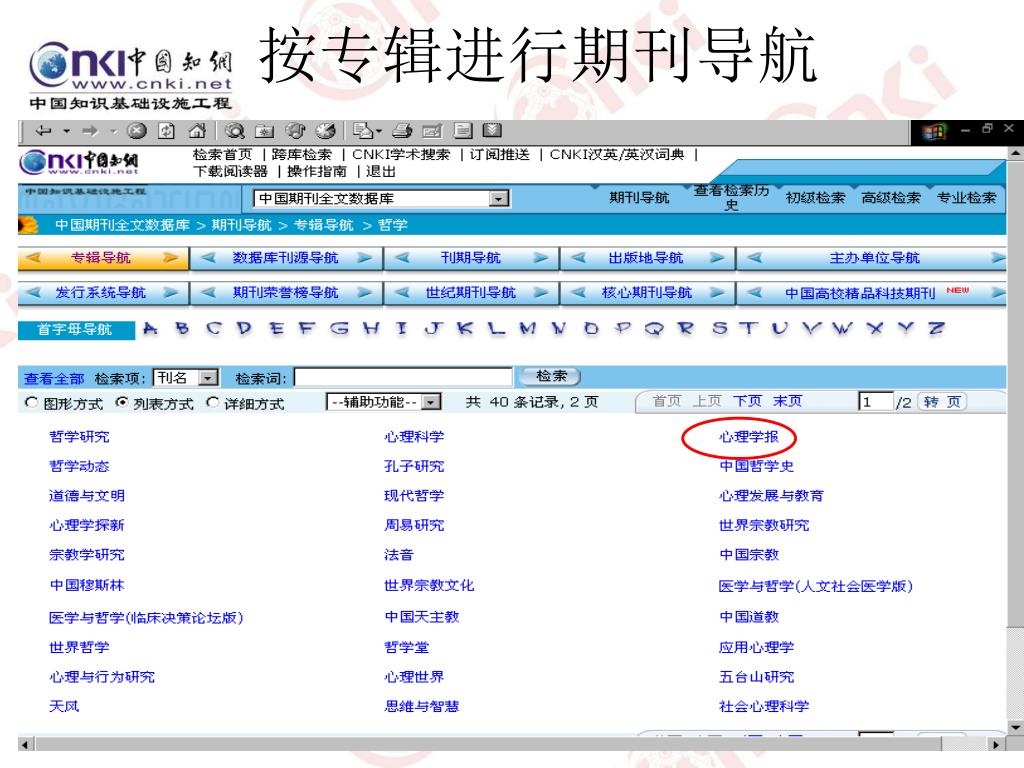Open 中国高校精品科技期刊 tab
1024x768 pixels.
(874, 293)
